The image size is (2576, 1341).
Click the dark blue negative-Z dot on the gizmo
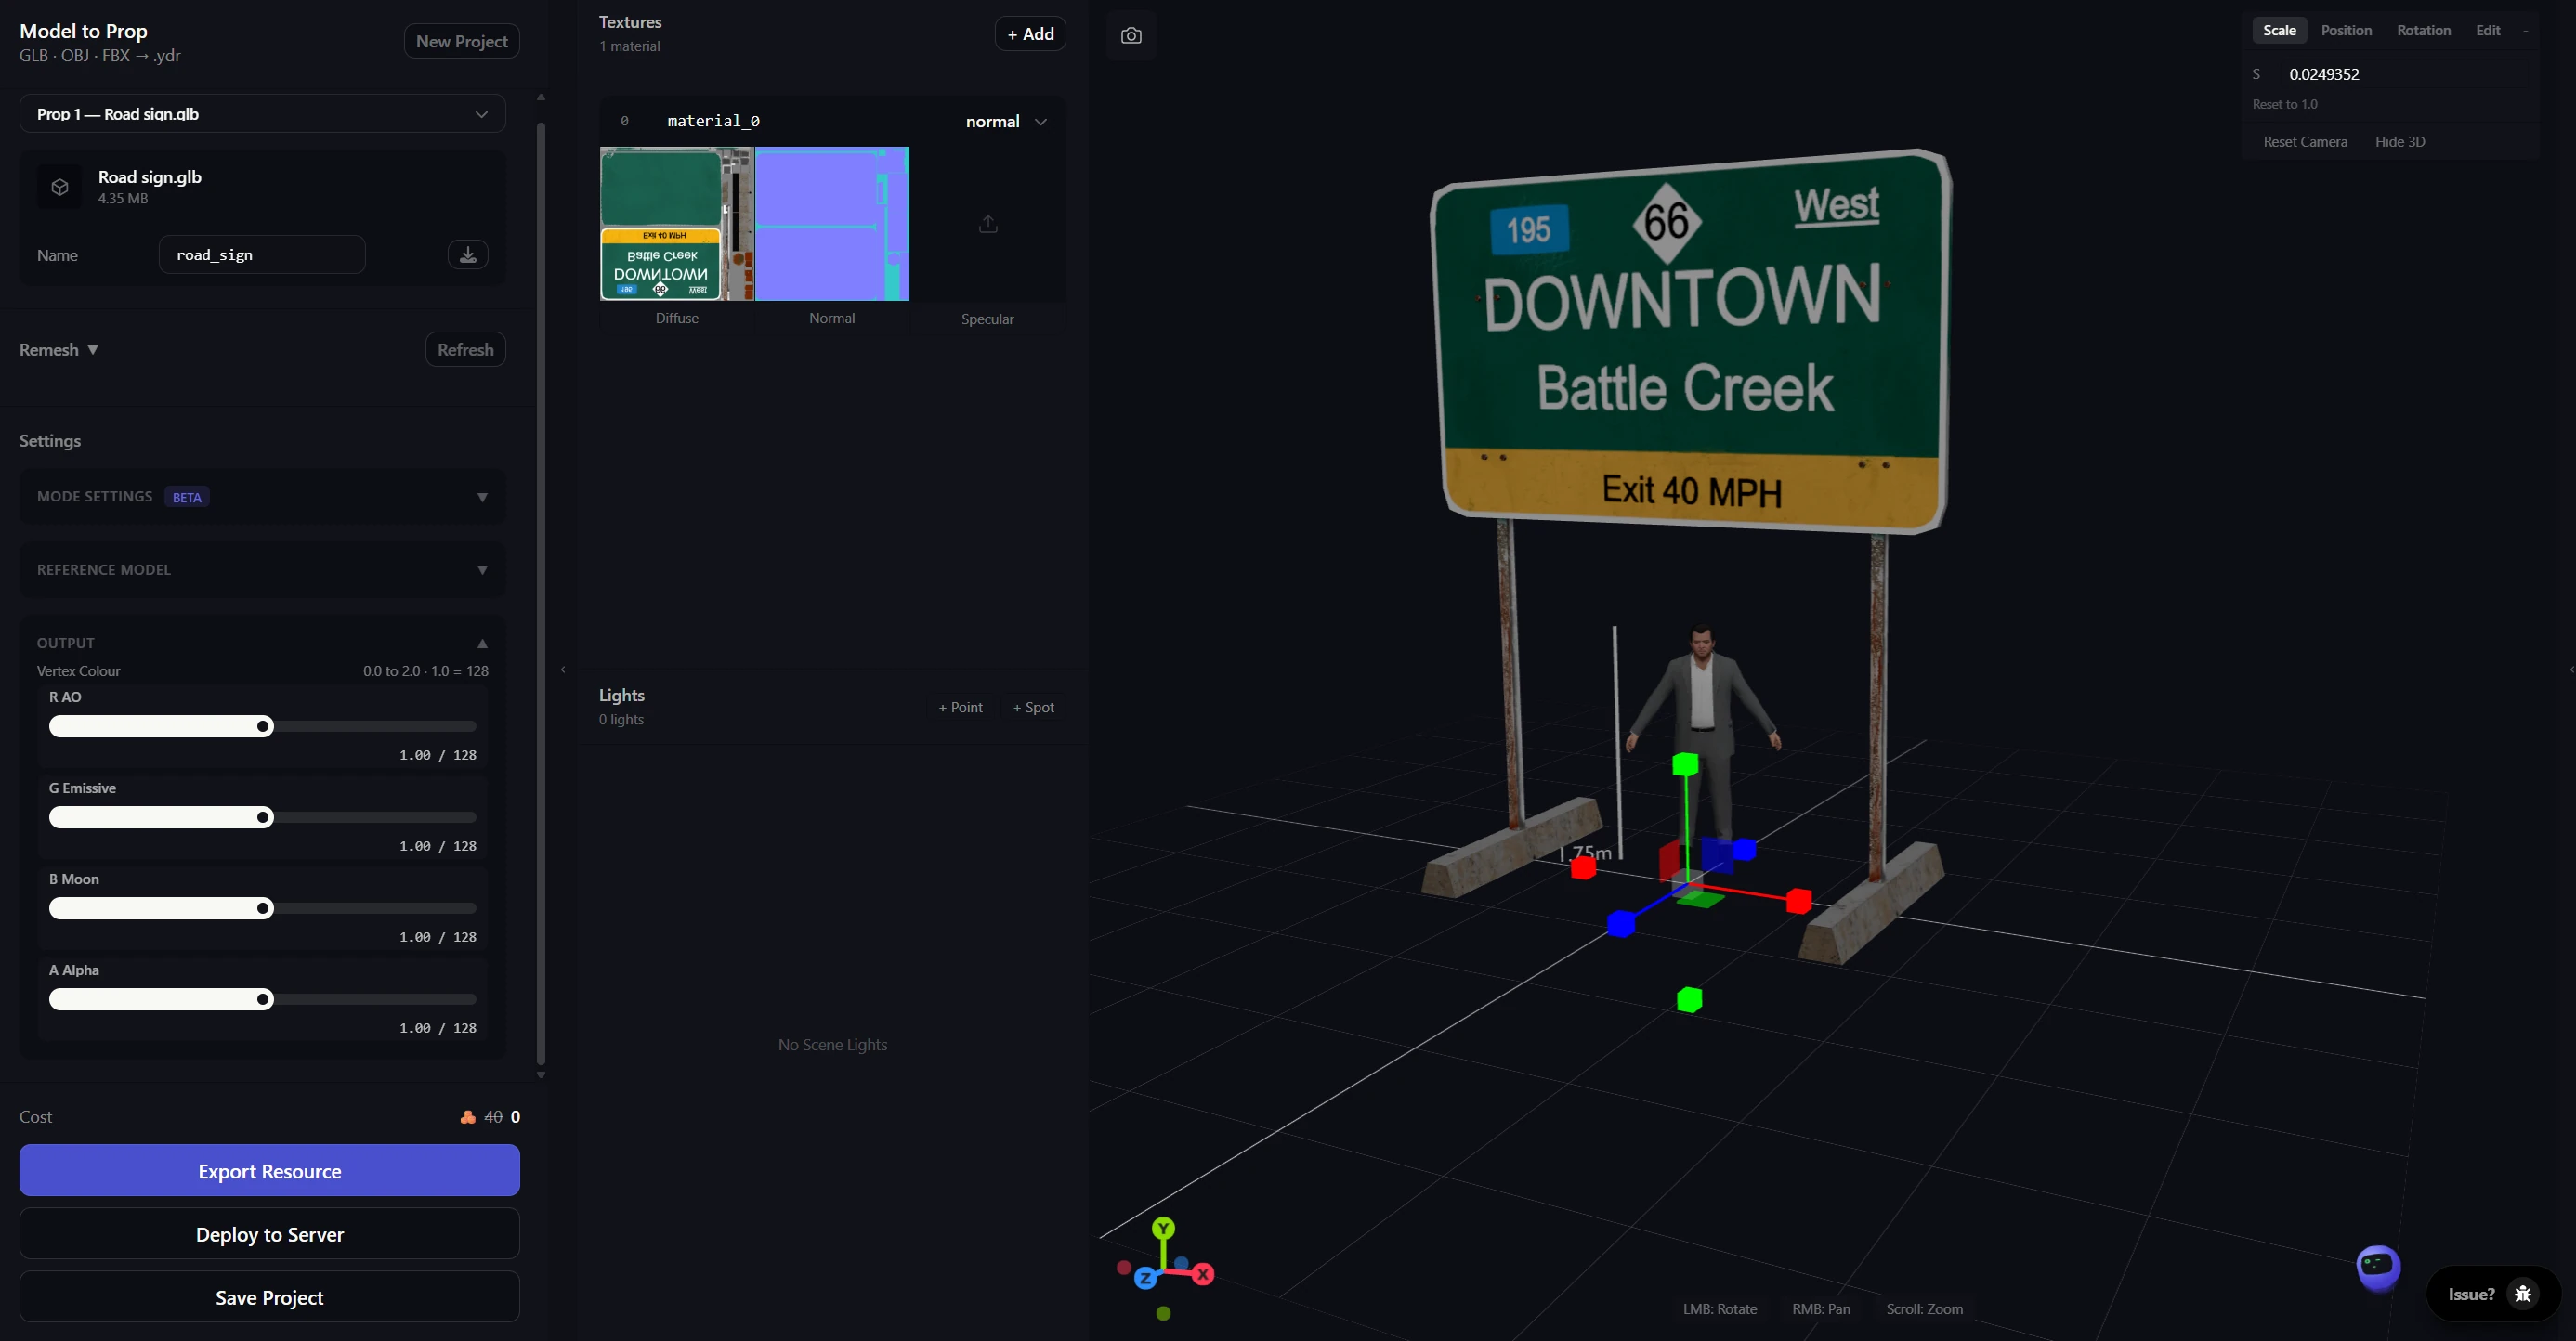[1182, 1264]
